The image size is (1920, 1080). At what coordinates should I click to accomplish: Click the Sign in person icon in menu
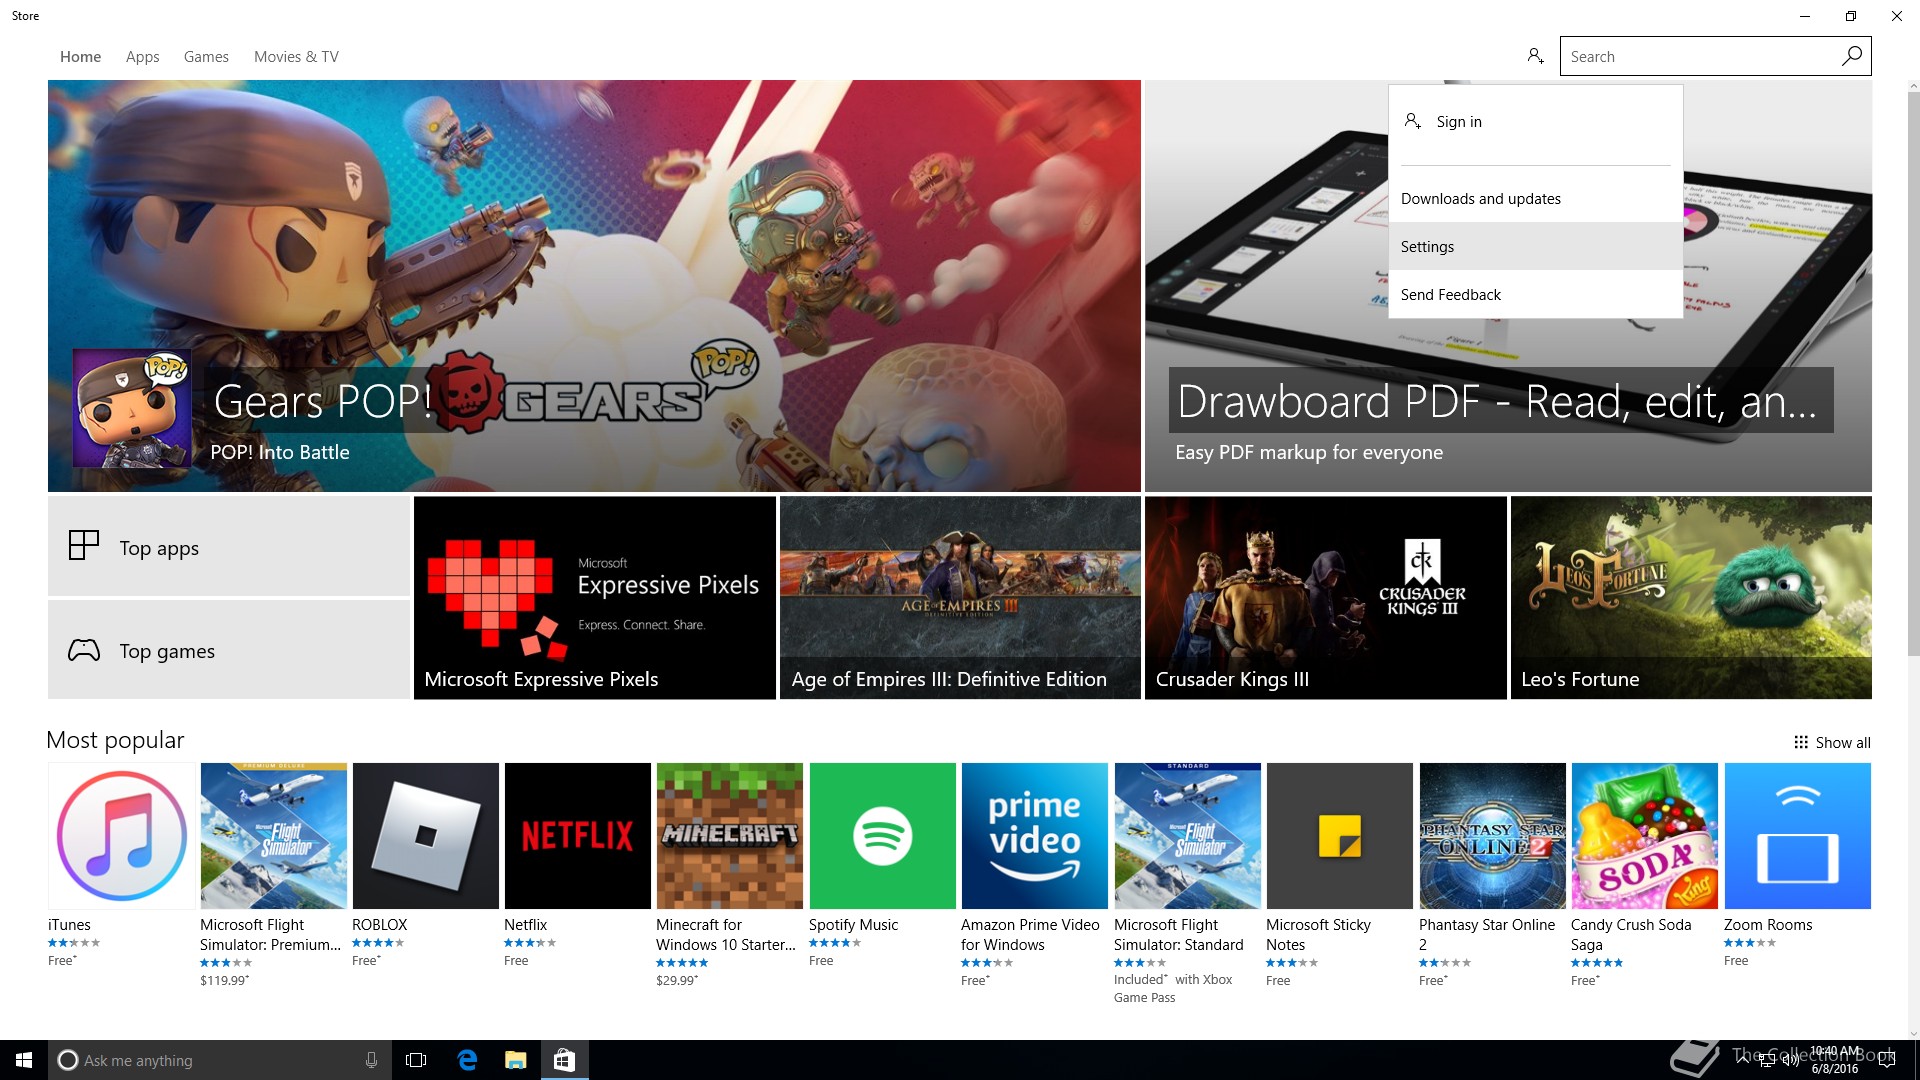pyautogui.click(x=1412, y=121)
